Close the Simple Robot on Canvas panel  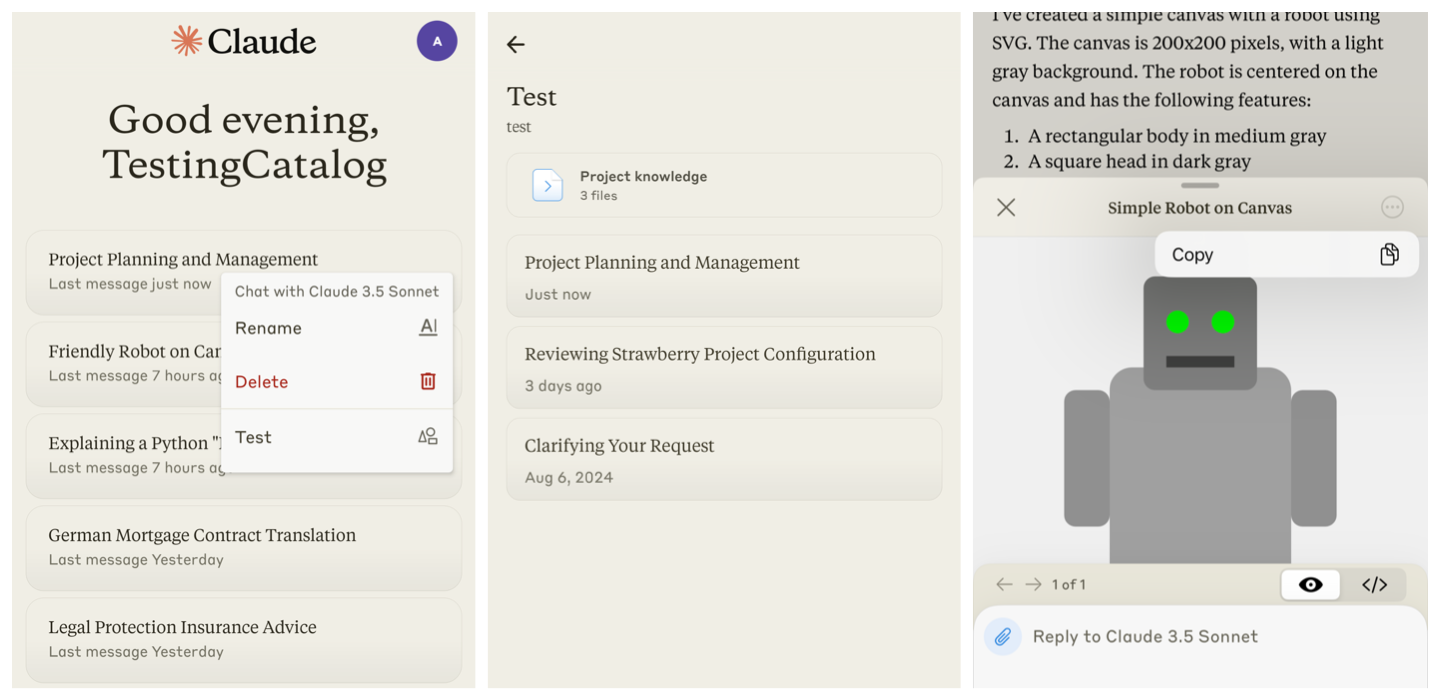click(1006, 207)
